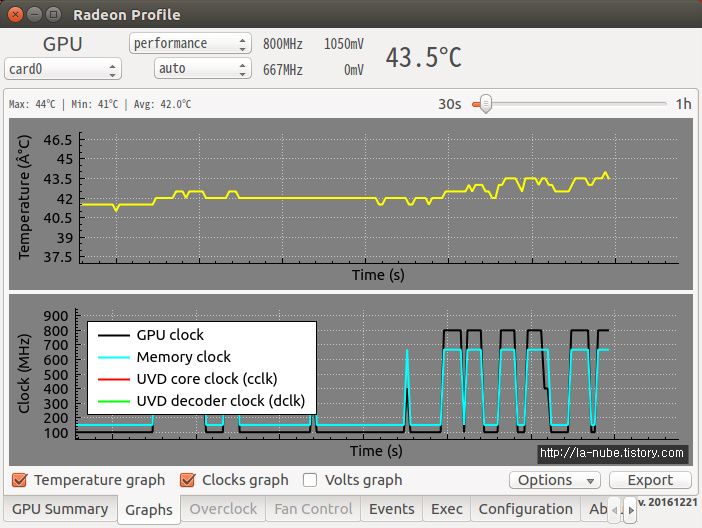
Task: Click the time range slider handle
Action: point(485,104)
